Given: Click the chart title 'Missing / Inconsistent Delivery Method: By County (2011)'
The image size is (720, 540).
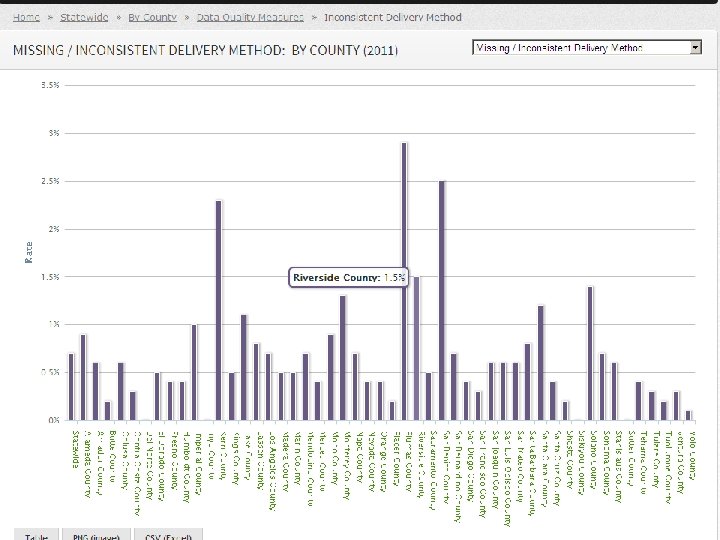Looking at the screenshot, I should 205,50.
